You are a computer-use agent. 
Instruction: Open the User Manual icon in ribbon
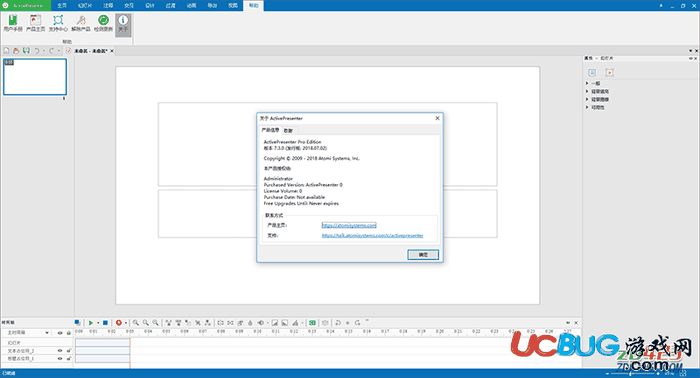(12, 23)
